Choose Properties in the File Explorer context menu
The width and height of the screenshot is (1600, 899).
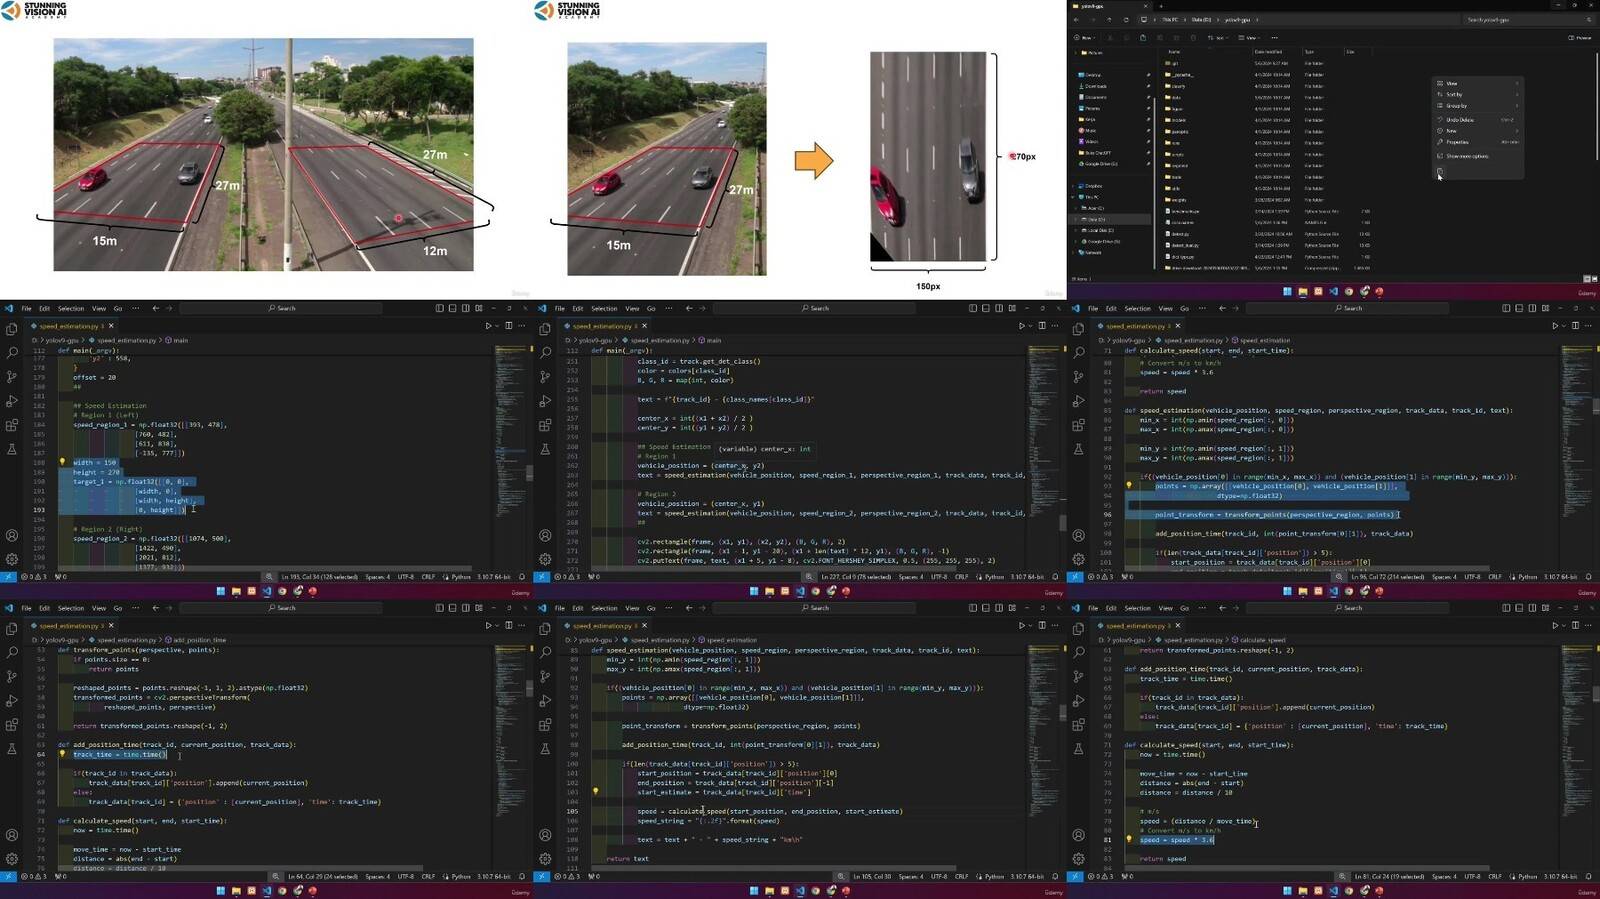1478,142
